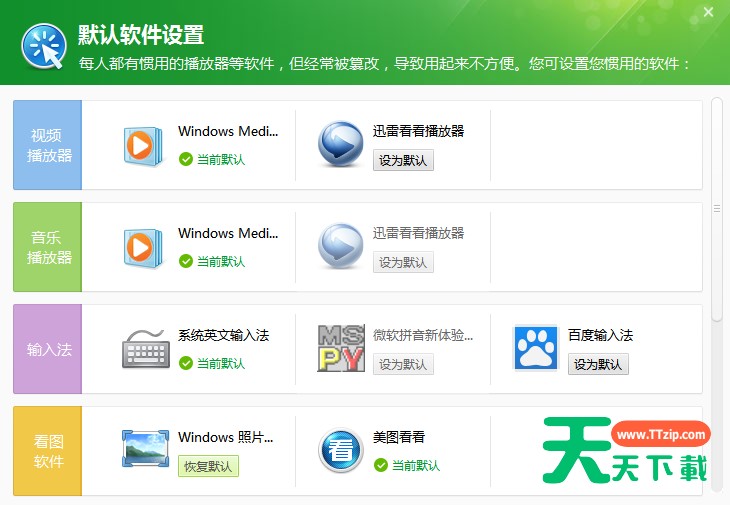
Task: Click 当前默认 status under 系统英文输入法
Action: point(221,364)
